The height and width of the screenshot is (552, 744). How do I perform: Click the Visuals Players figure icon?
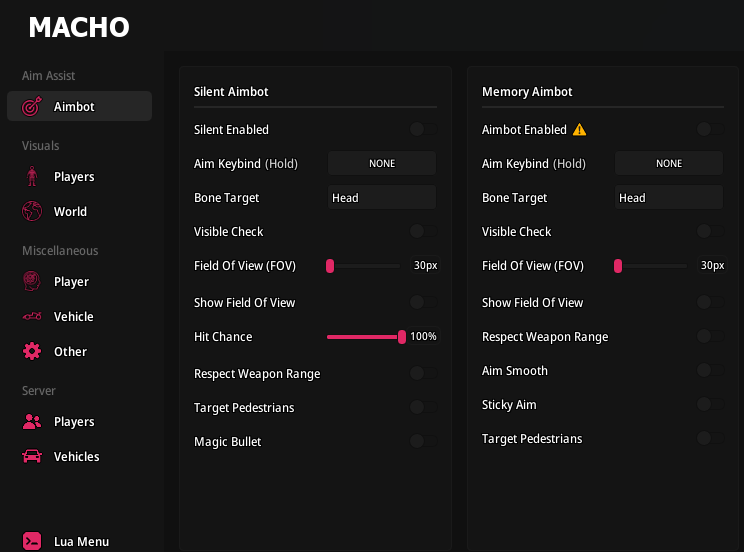pyautogui.click(x=32, y=177)
